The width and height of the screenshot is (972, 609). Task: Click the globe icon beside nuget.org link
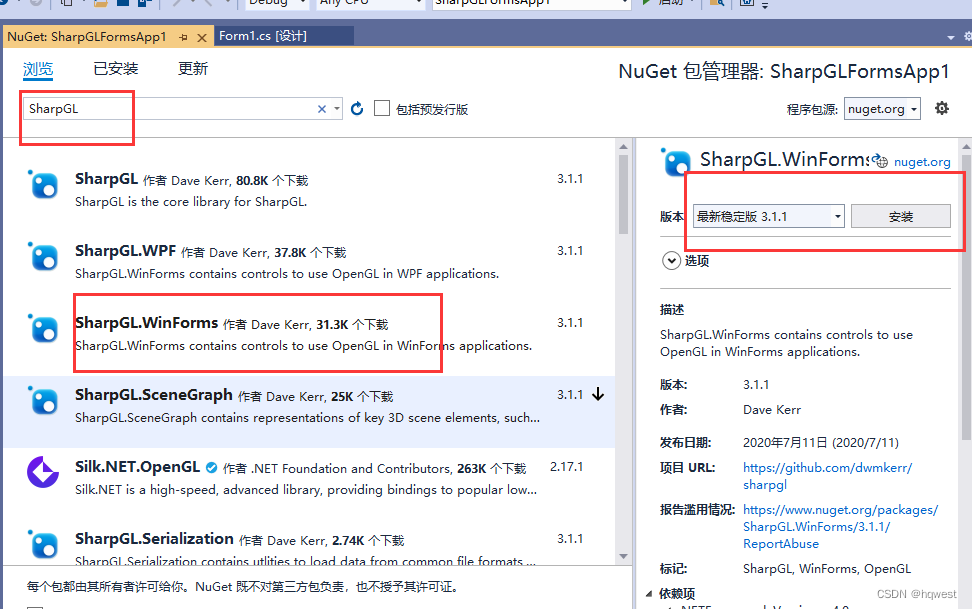click(x=881, y=161)
